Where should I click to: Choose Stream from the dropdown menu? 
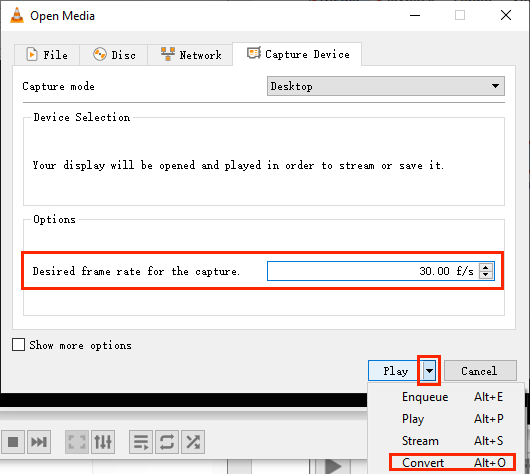coord(446,441)
